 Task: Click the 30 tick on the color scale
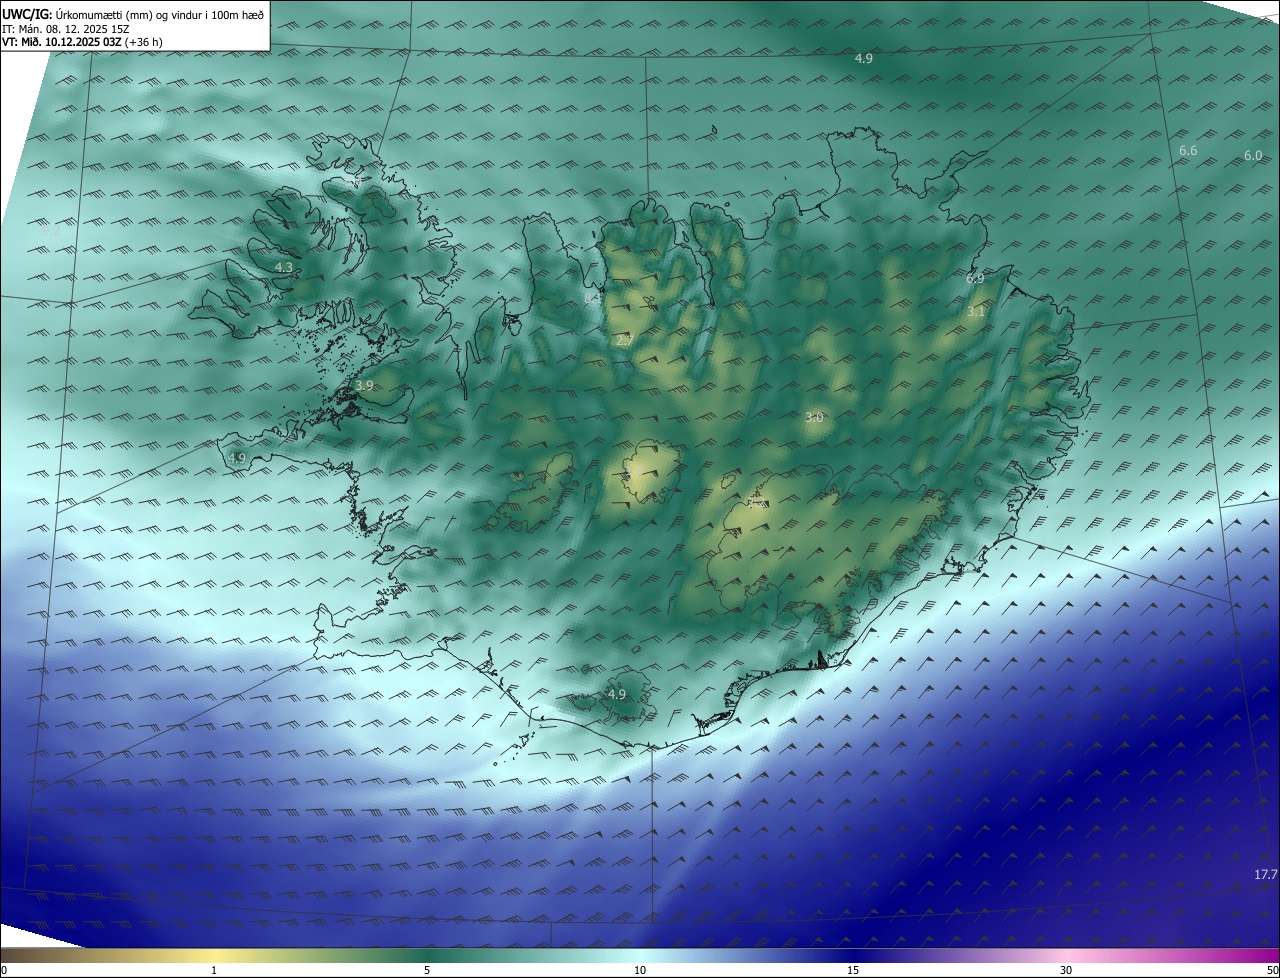[x=1066, y=970]
